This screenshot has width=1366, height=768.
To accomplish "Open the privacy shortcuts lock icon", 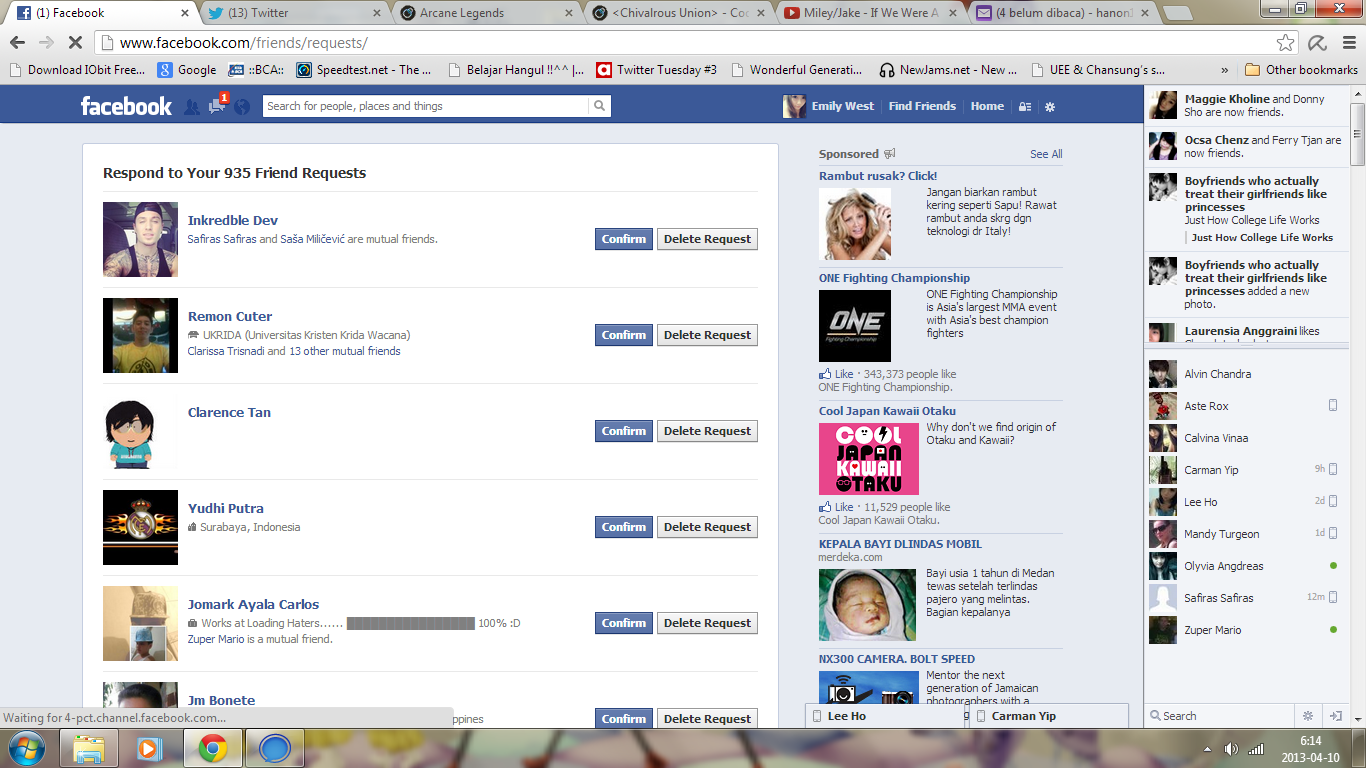I will tap(1024, 107).
